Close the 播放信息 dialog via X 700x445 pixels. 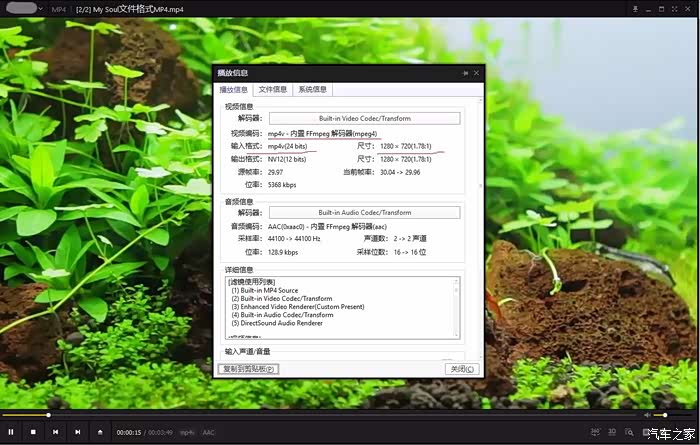tap(477, 73)
